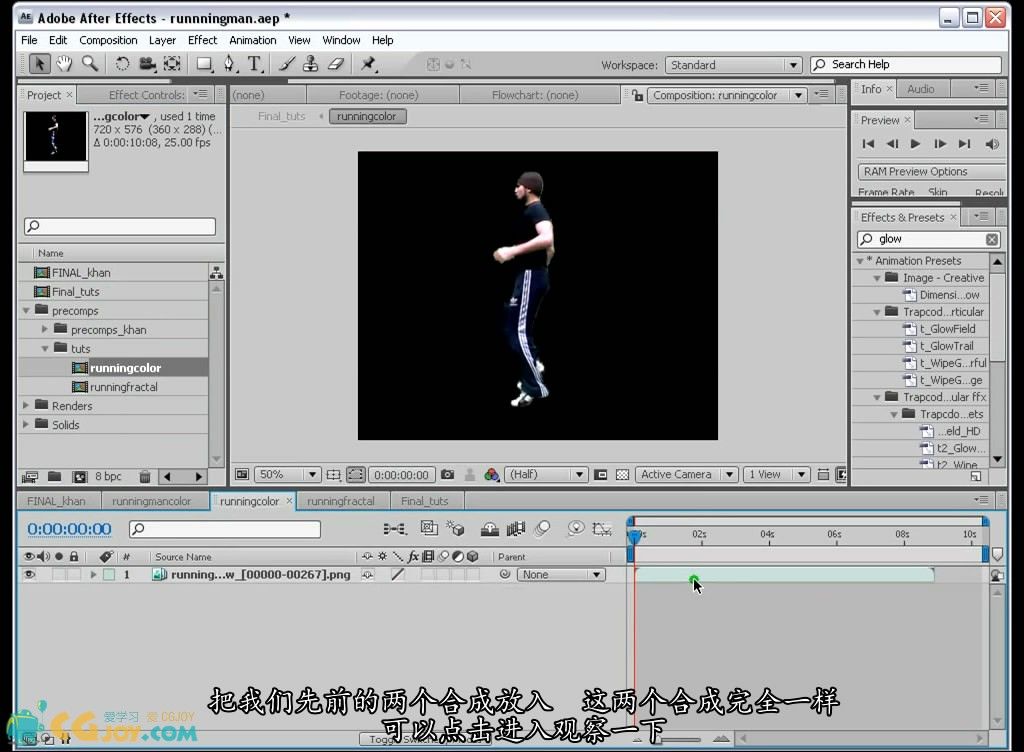Open the resolution (Half) dropdown
This screenshot has height=752, width=1024.
coord(546,475)
